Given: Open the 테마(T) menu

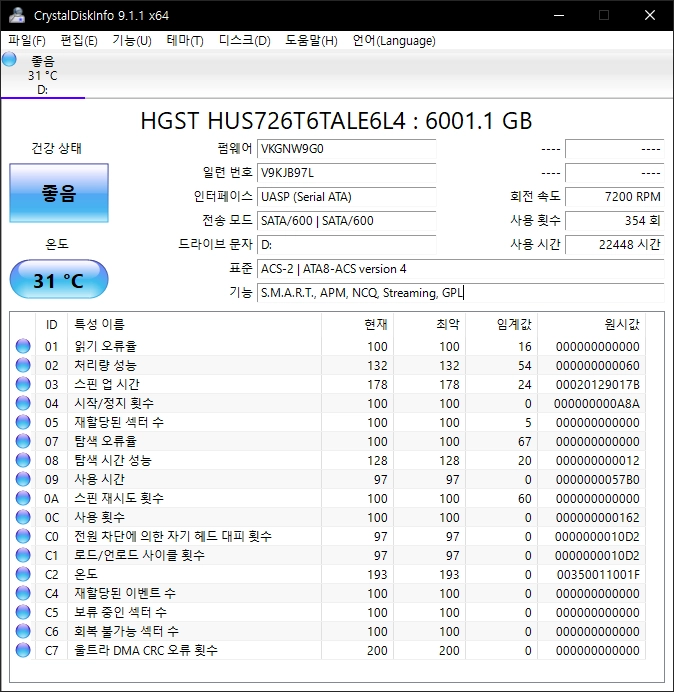Looking at the screenshot, I should click(x=185, y=41).
